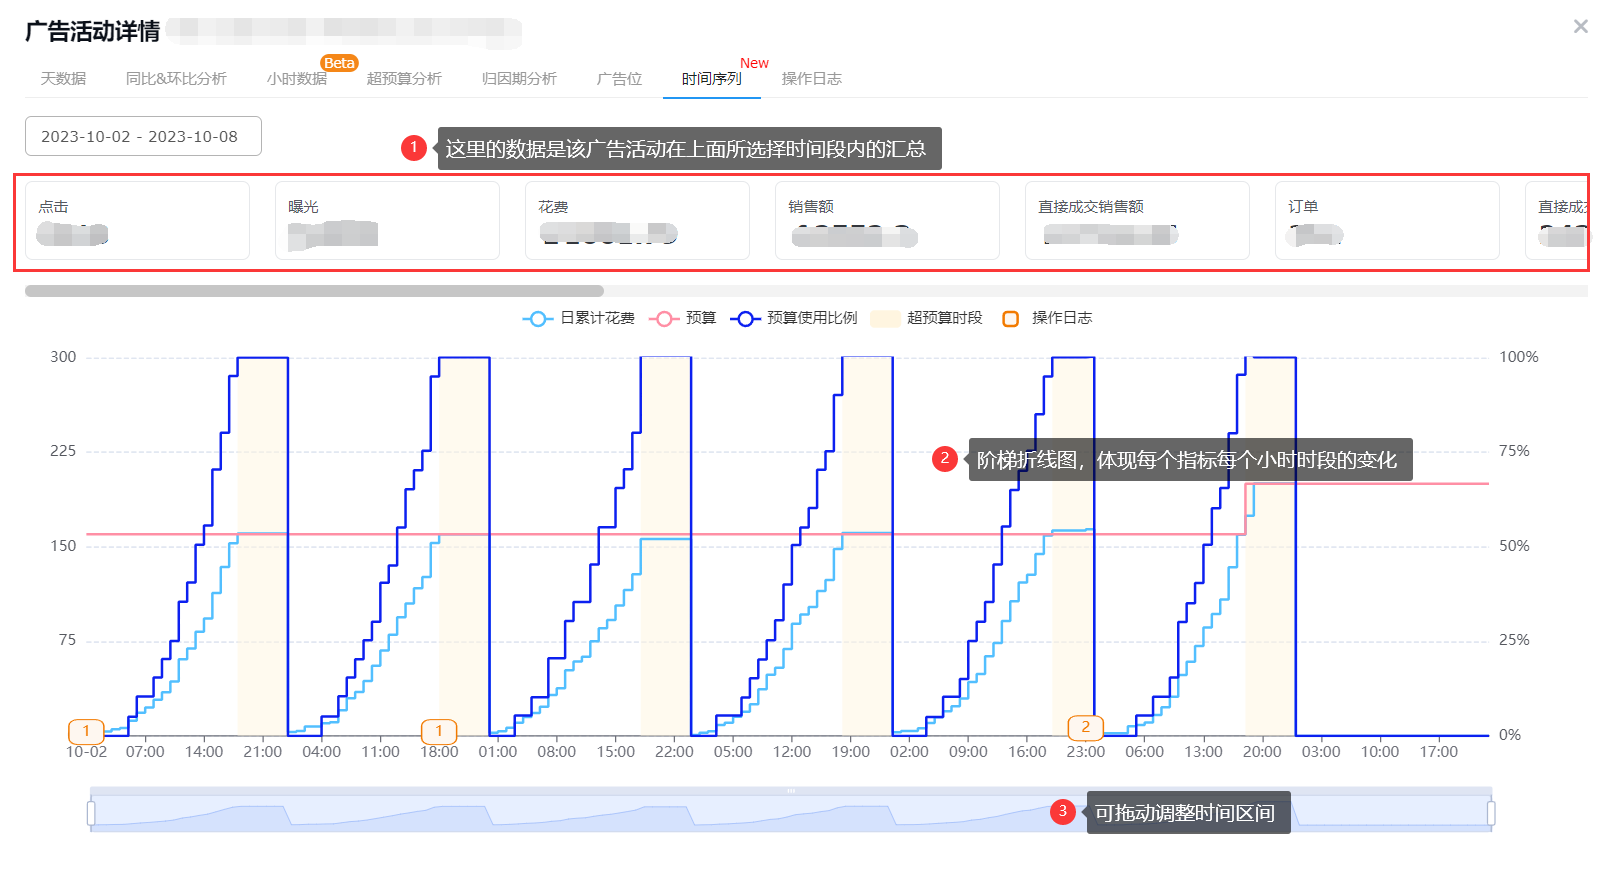Click the 21:00 x-axis label

click(x=263, y=752)
